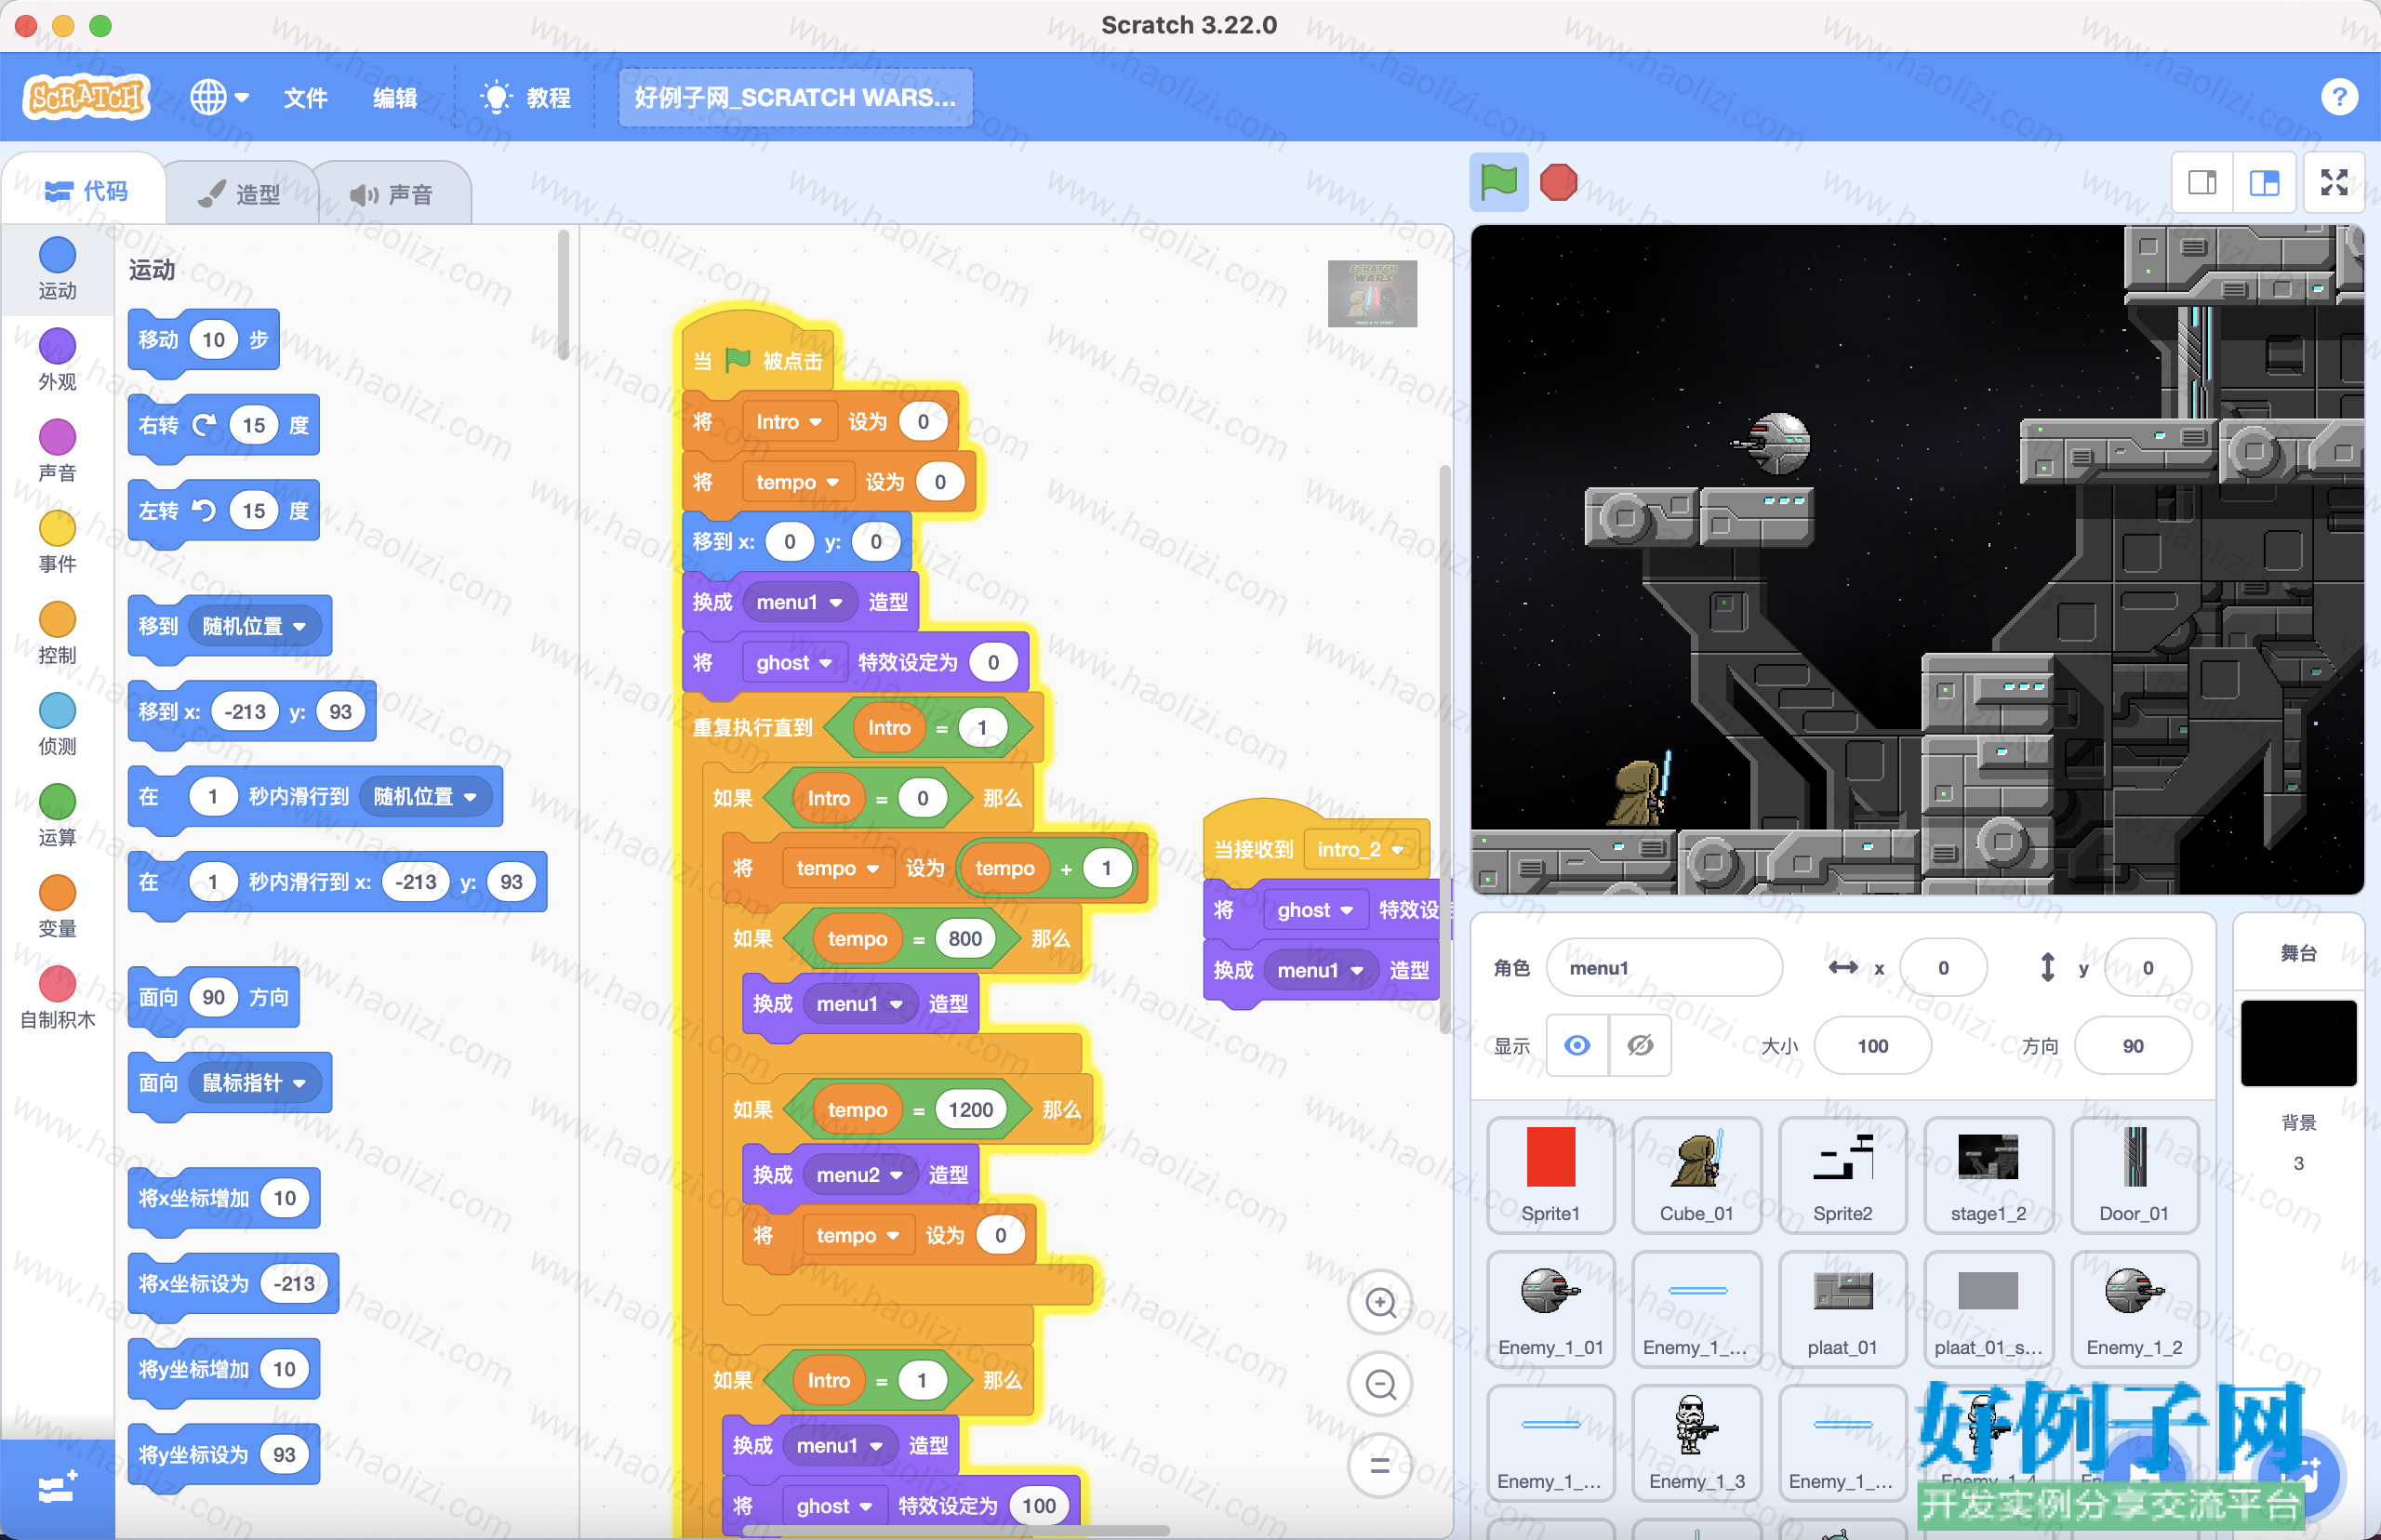Enter full screen stage mode

coord(2334,182)
